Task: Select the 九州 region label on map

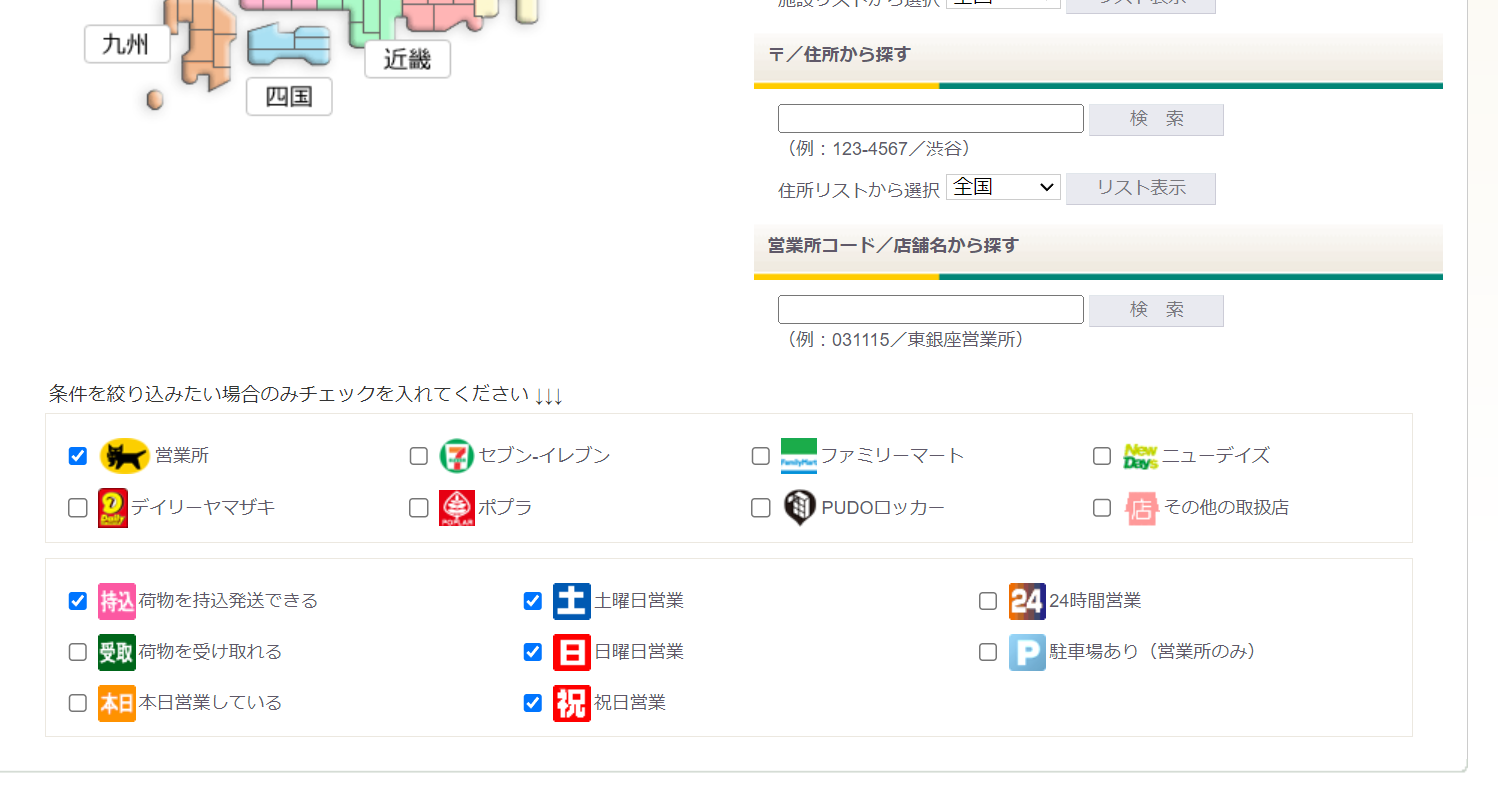Action: (127, 45)
